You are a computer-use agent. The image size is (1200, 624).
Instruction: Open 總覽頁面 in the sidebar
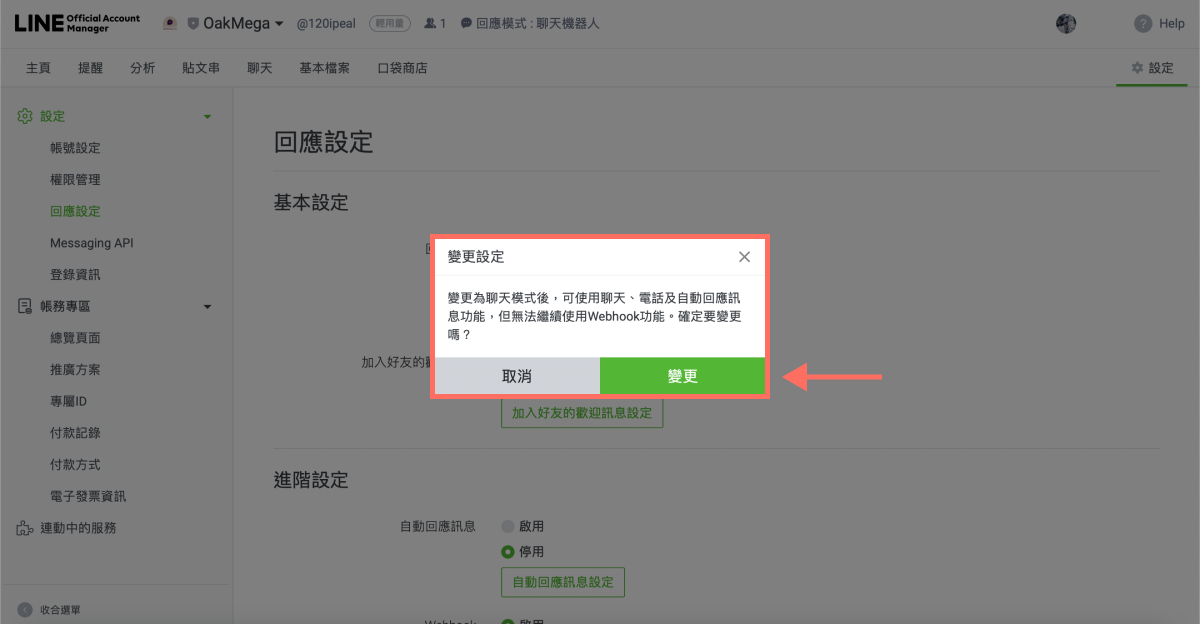point(75,338)
